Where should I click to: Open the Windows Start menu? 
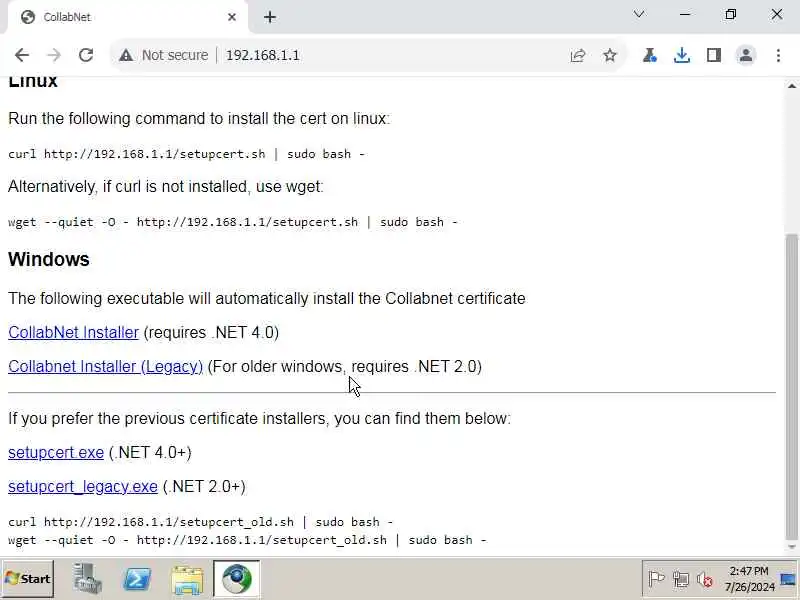(x=28, y=579)
